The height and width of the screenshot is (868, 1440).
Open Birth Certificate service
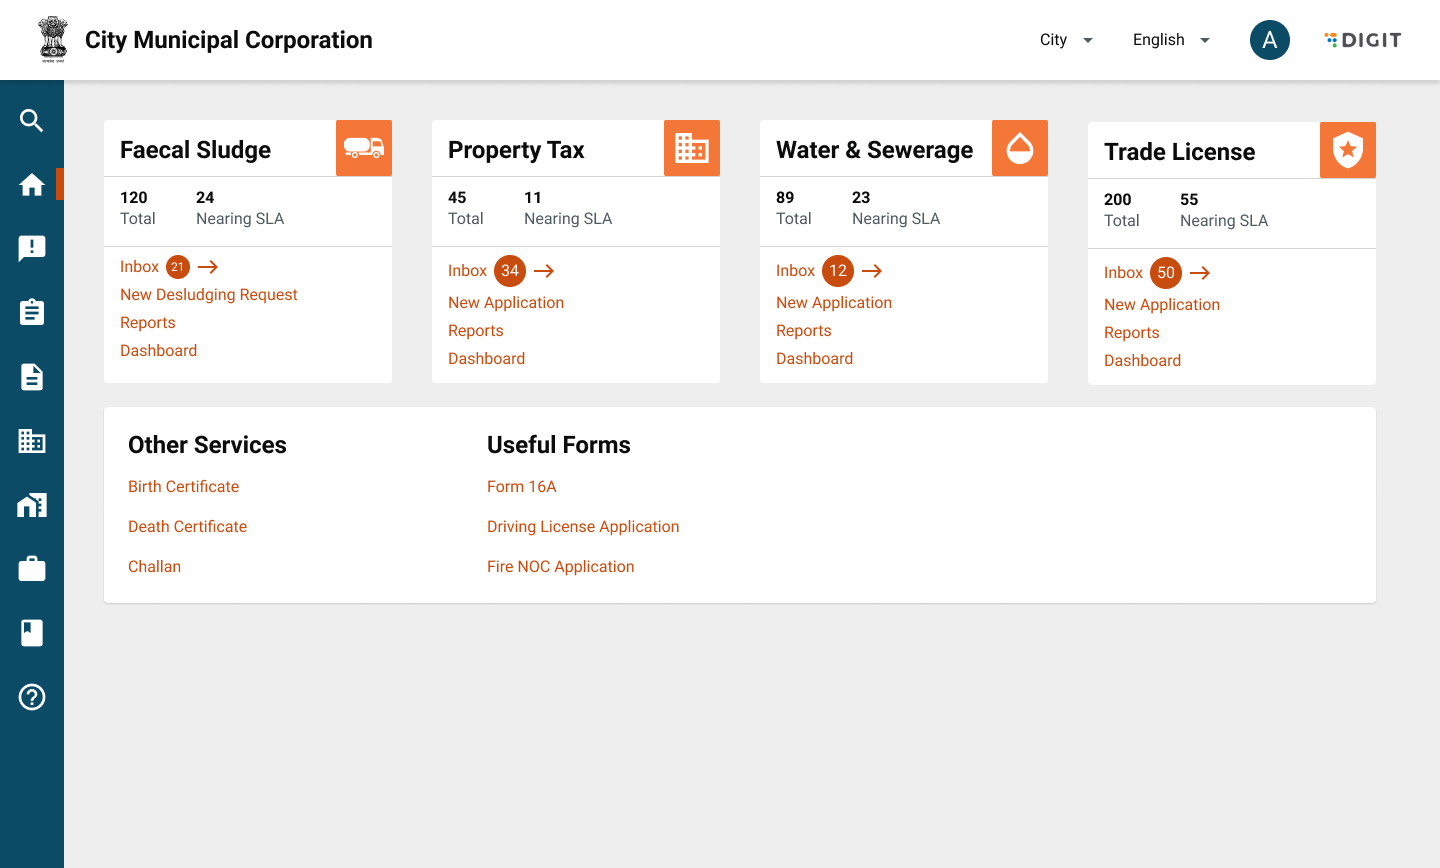coord(183,487)
